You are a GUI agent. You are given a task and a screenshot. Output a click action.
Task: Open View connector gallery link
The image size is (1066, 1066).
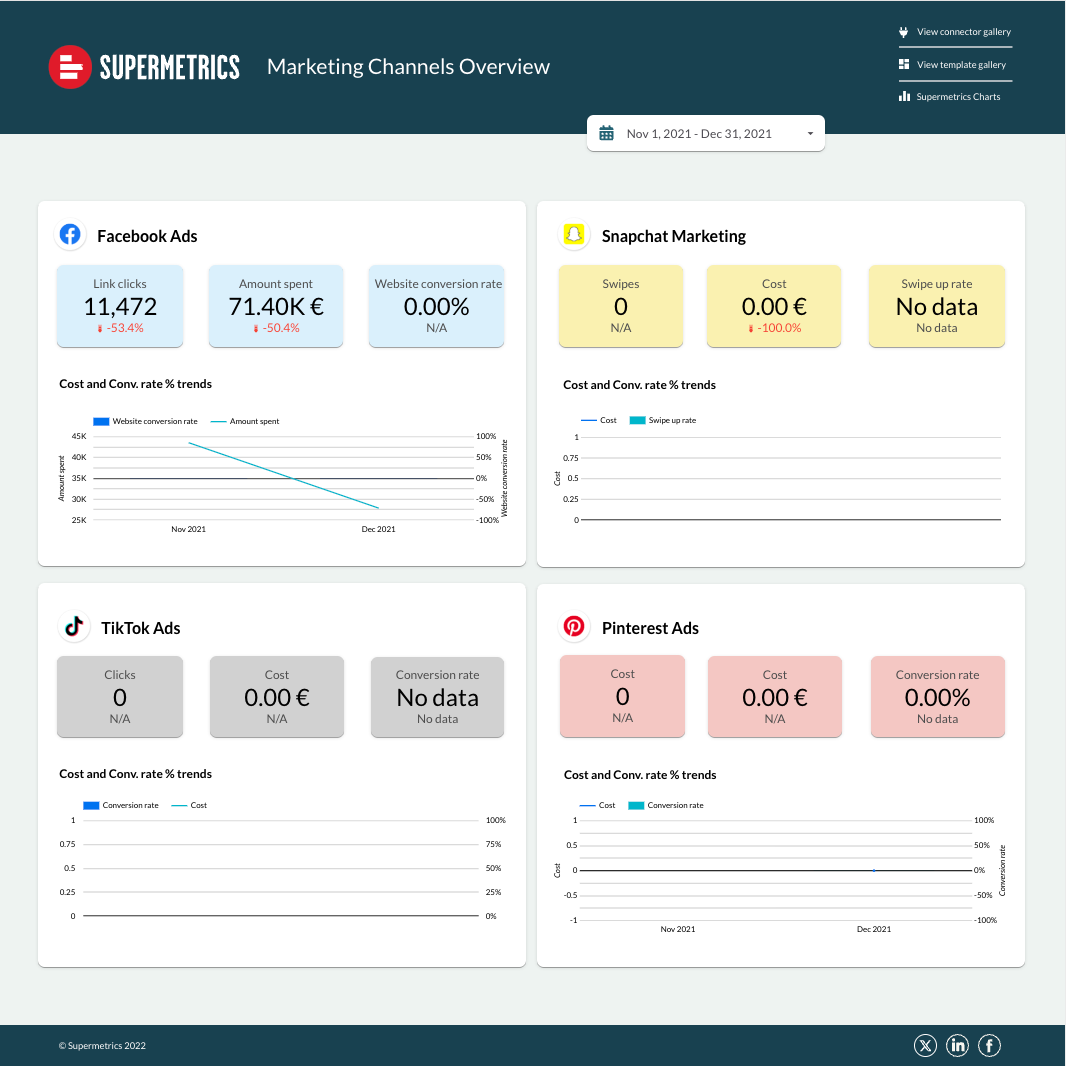963,32
